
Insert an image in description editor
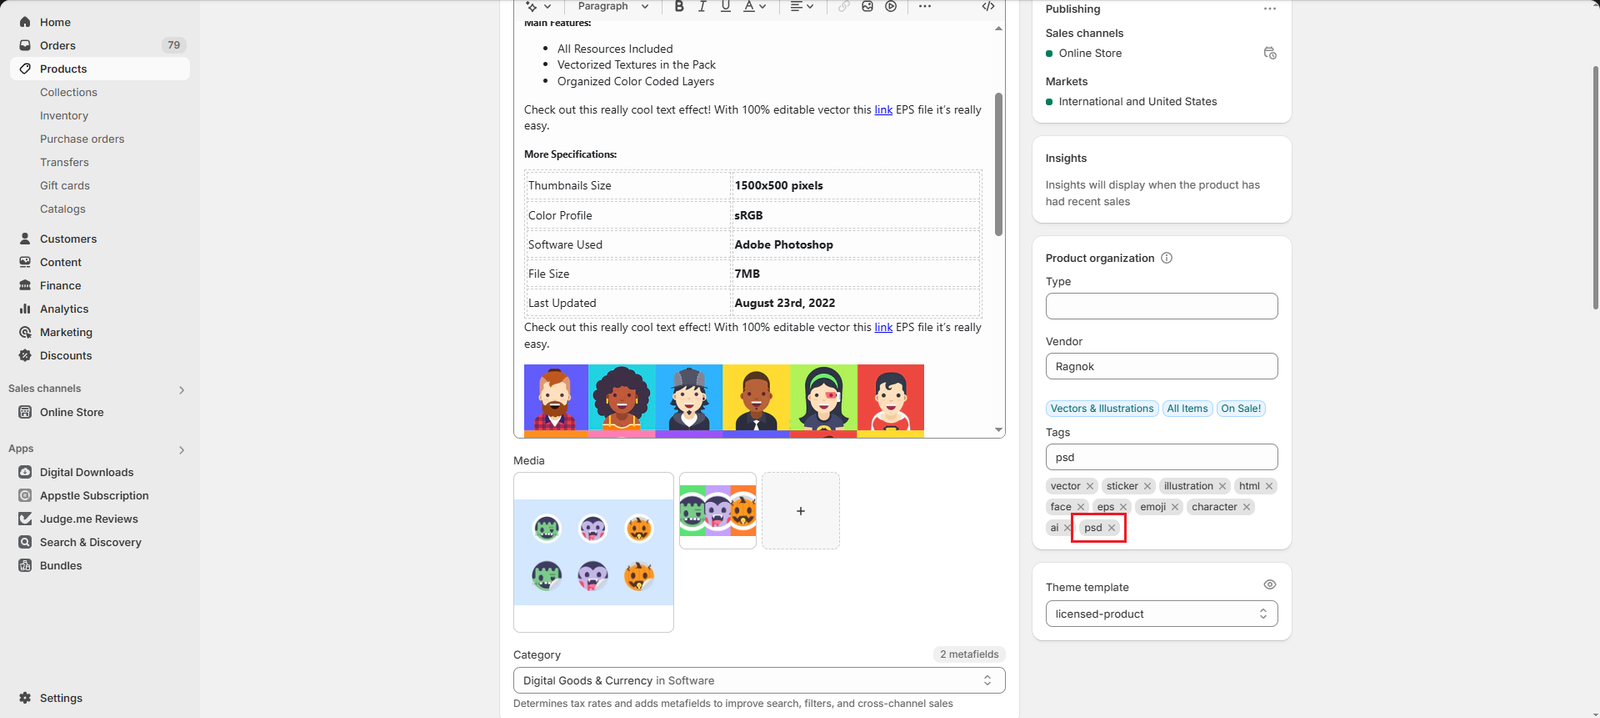click(x=867, y=6)
